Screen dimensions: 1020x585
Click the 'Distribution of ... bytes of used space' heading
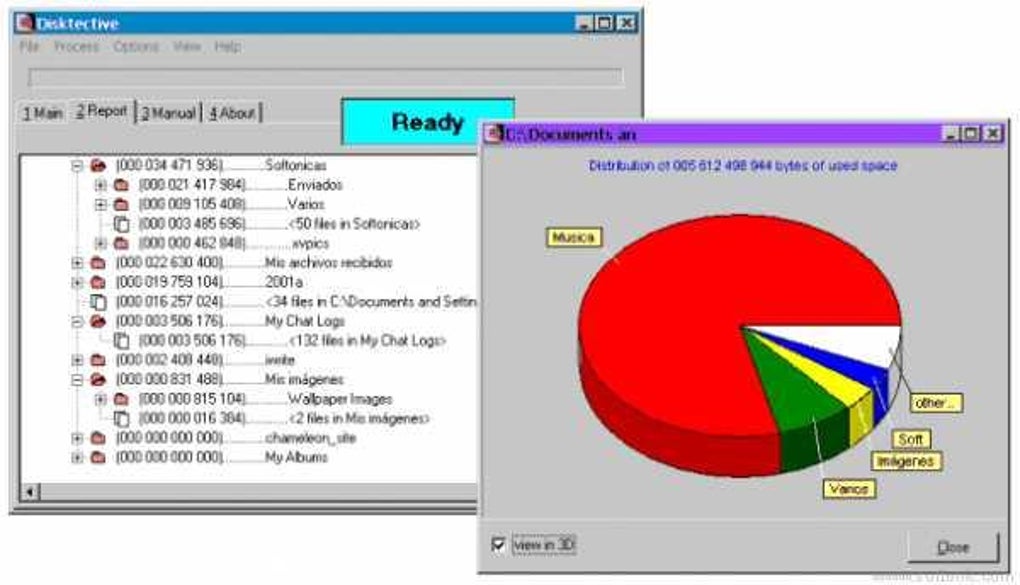(743, 166)
